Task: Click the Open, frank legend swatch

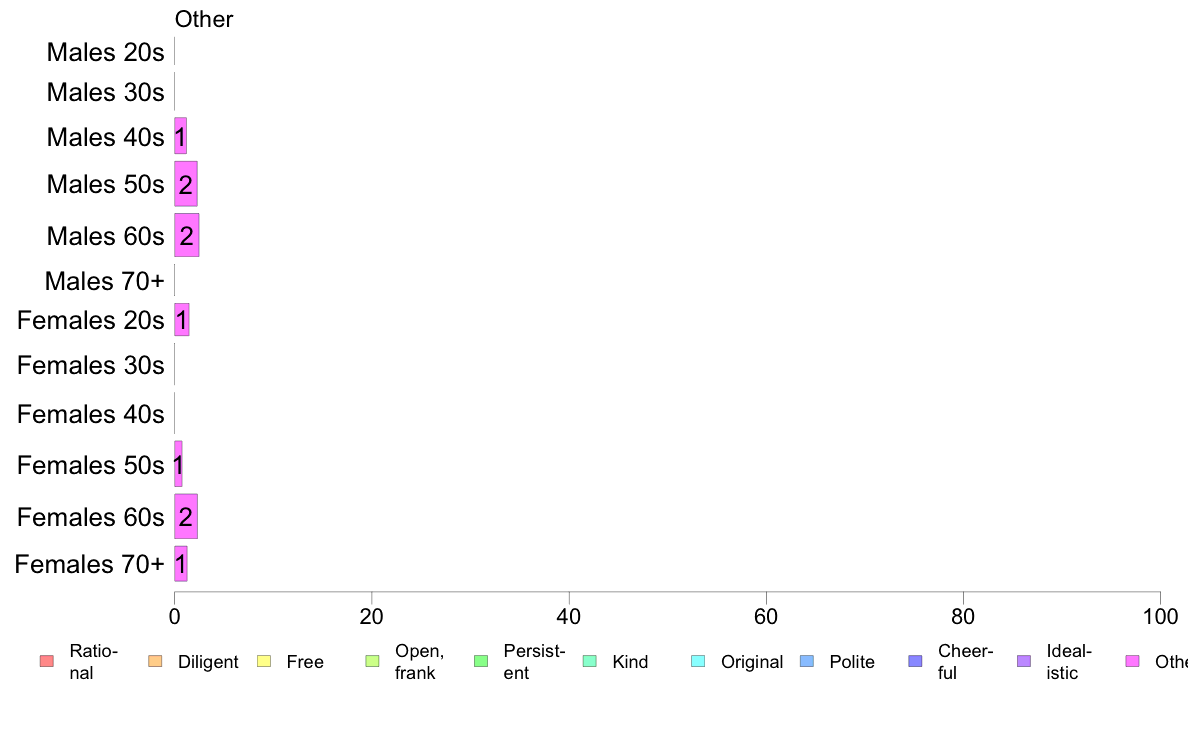Action: pyautogui.click(x=372, y=662)
